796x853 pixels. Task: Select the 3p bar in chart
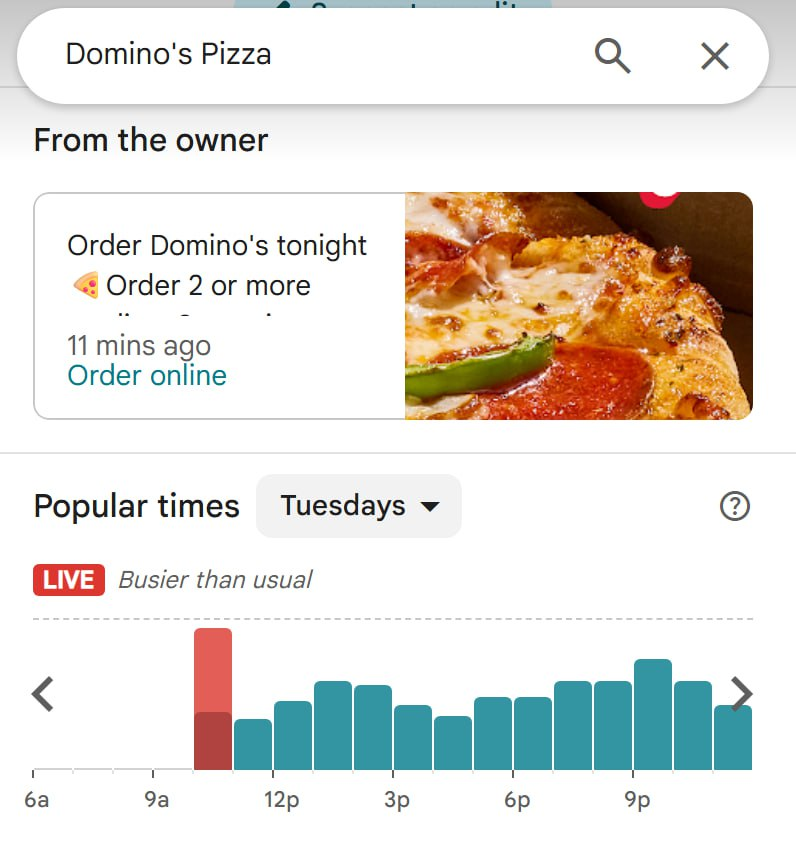click(x=413, y=737)
